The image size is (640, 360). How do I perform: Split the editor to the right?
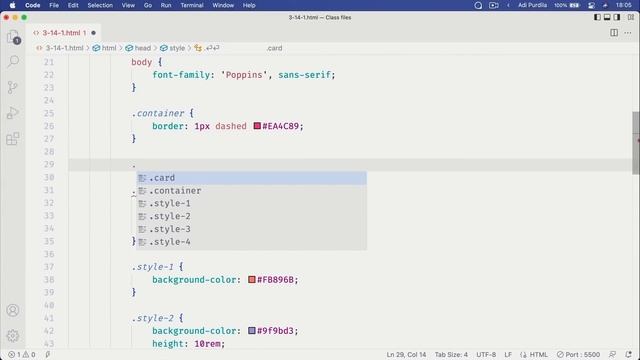click(614, 33)
